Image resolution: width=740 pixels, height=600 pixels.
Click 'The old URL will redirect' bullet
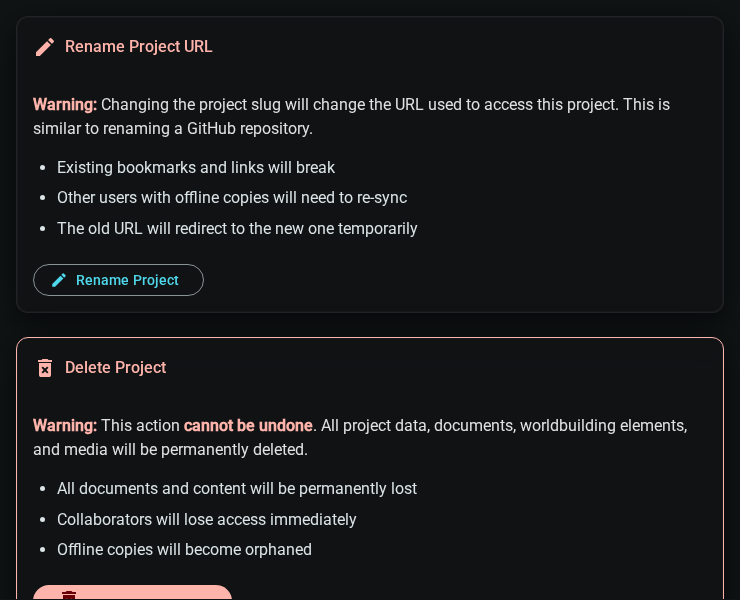coord(237,228)
